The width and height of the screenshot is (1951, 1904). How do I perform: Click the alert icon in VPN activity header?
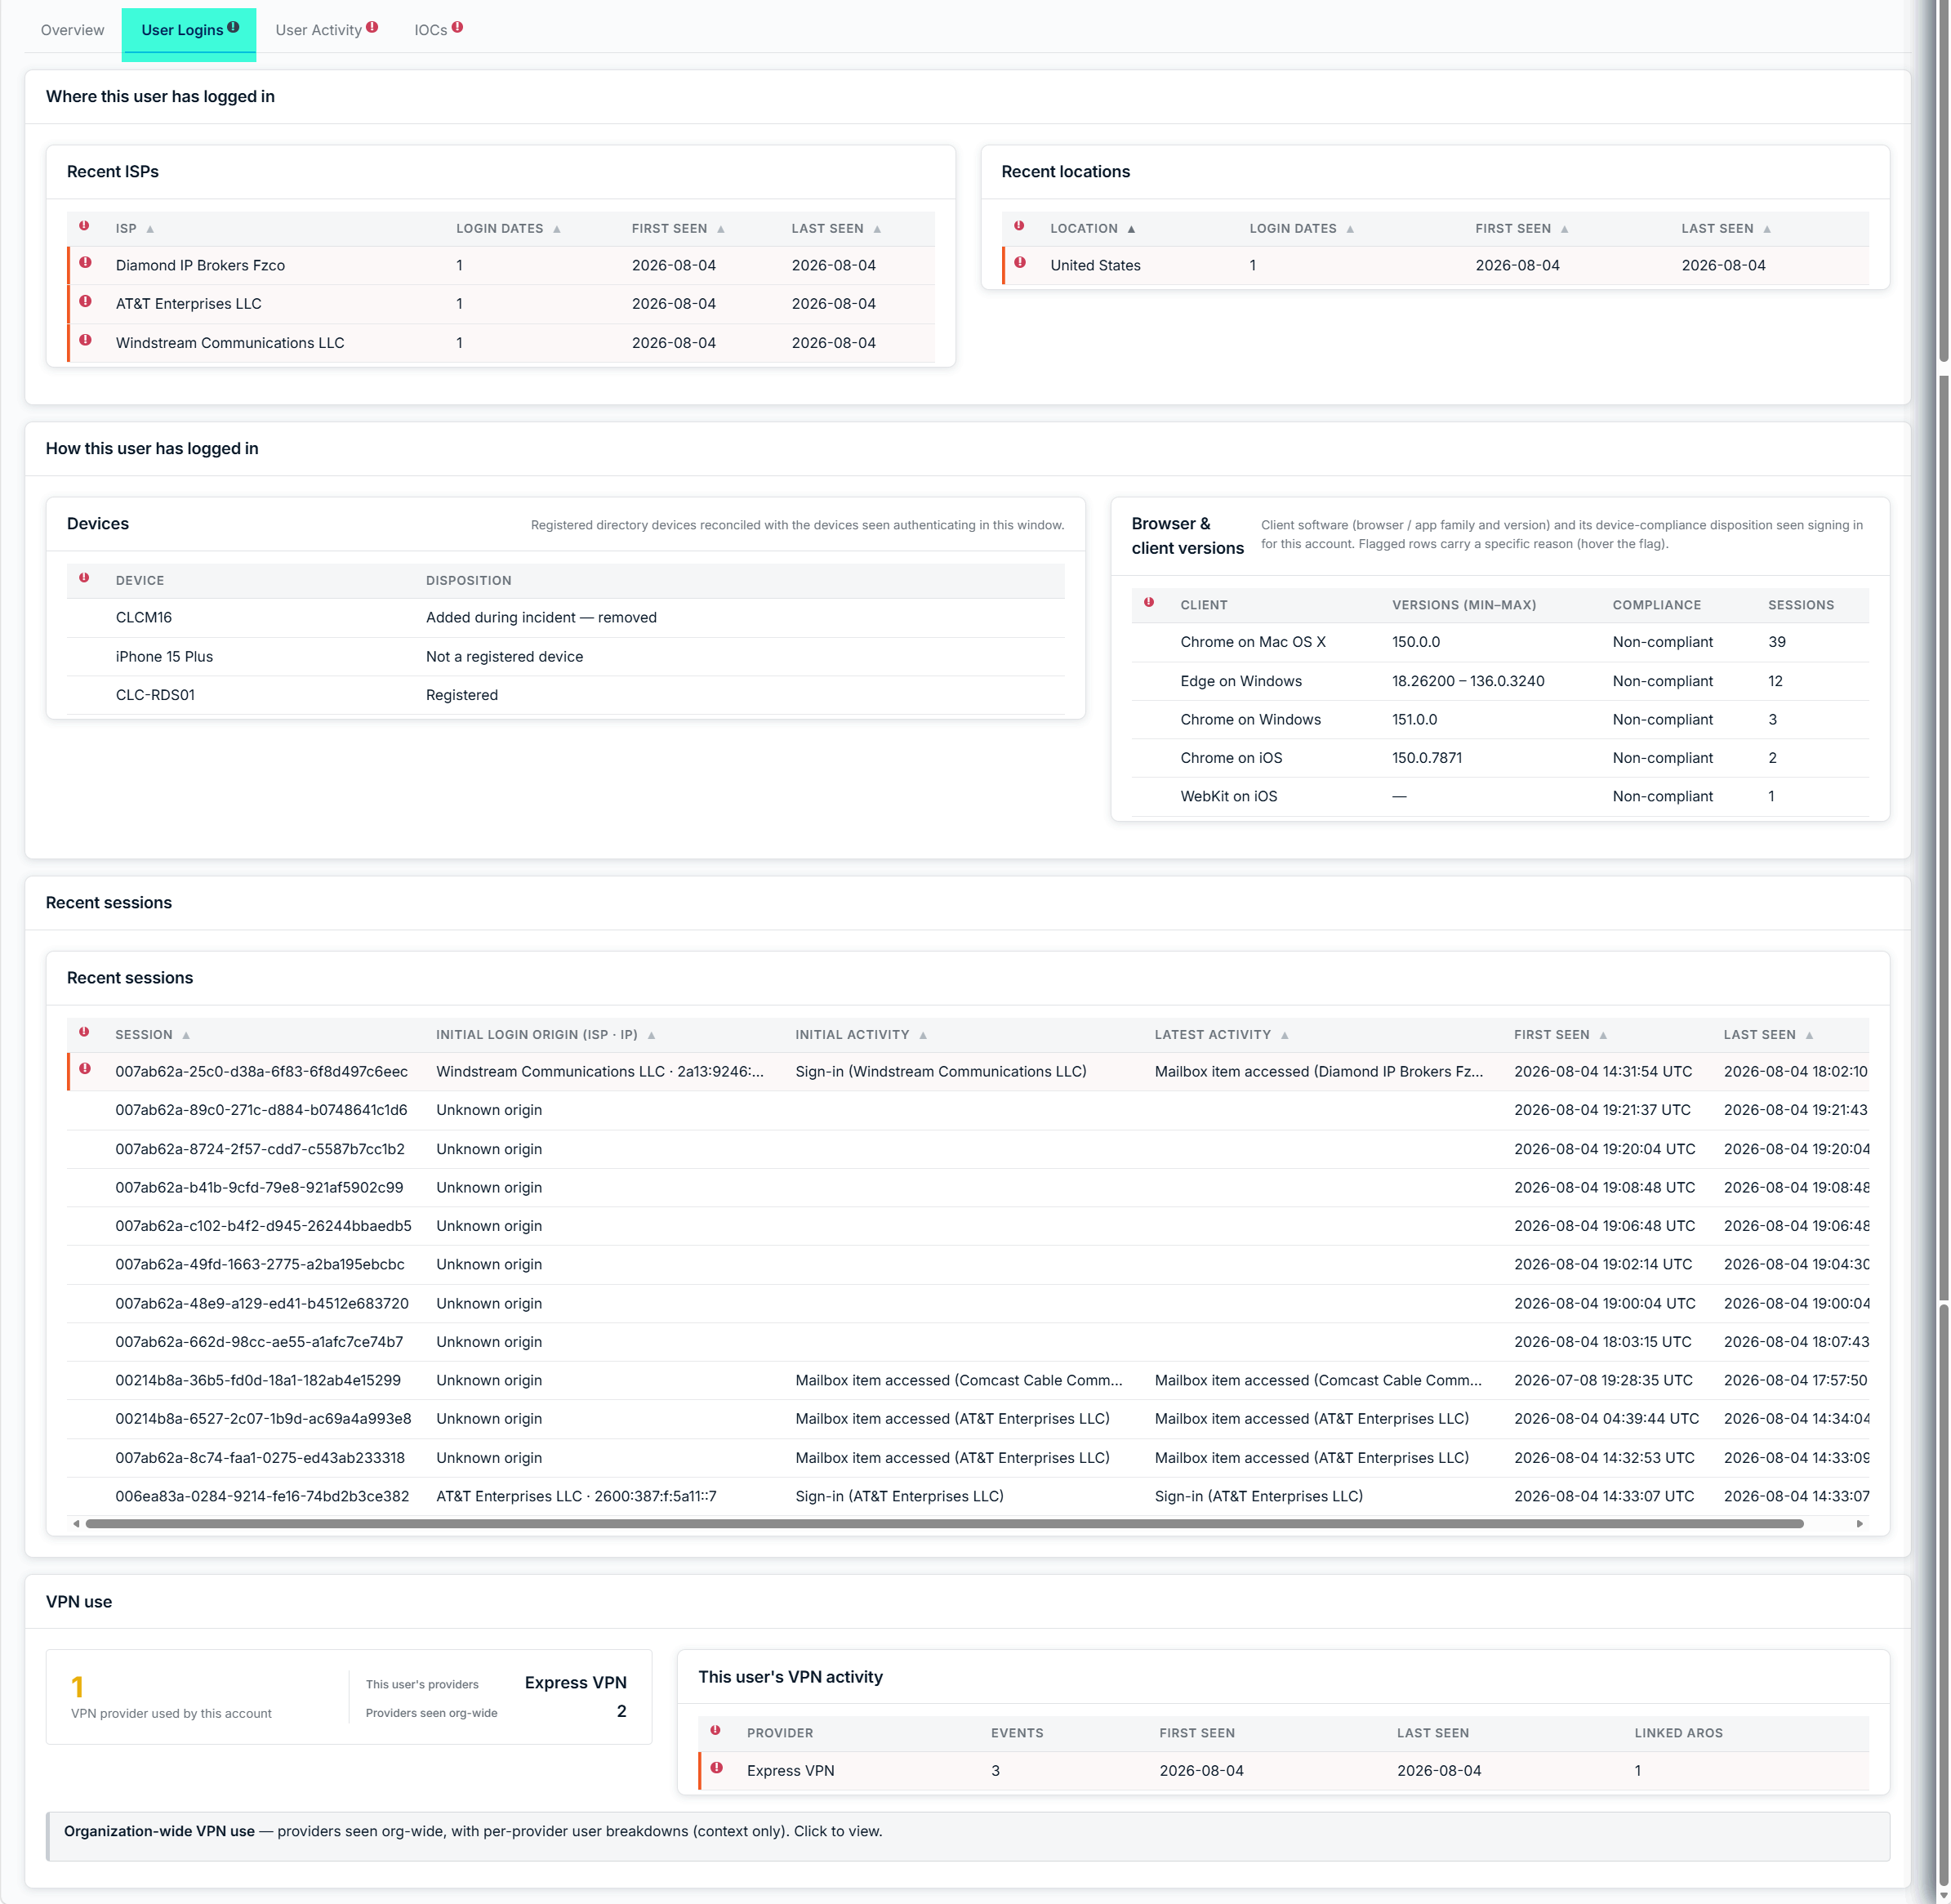click(715, 1730)
